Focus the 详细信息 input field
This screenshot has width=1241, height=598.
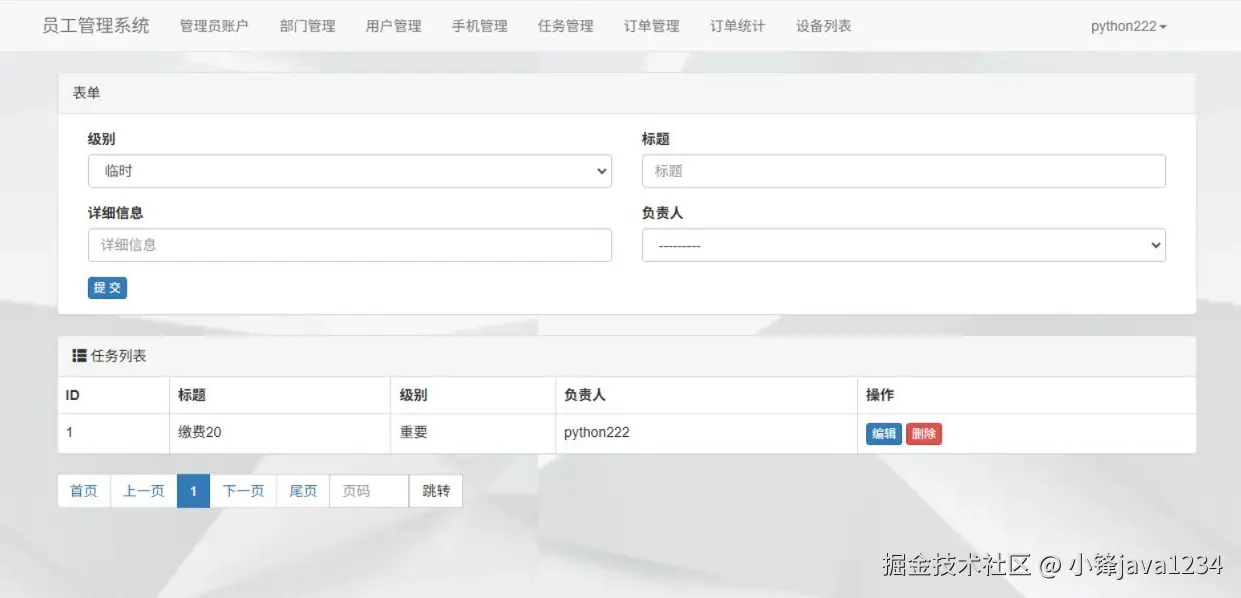pos(350,245)
